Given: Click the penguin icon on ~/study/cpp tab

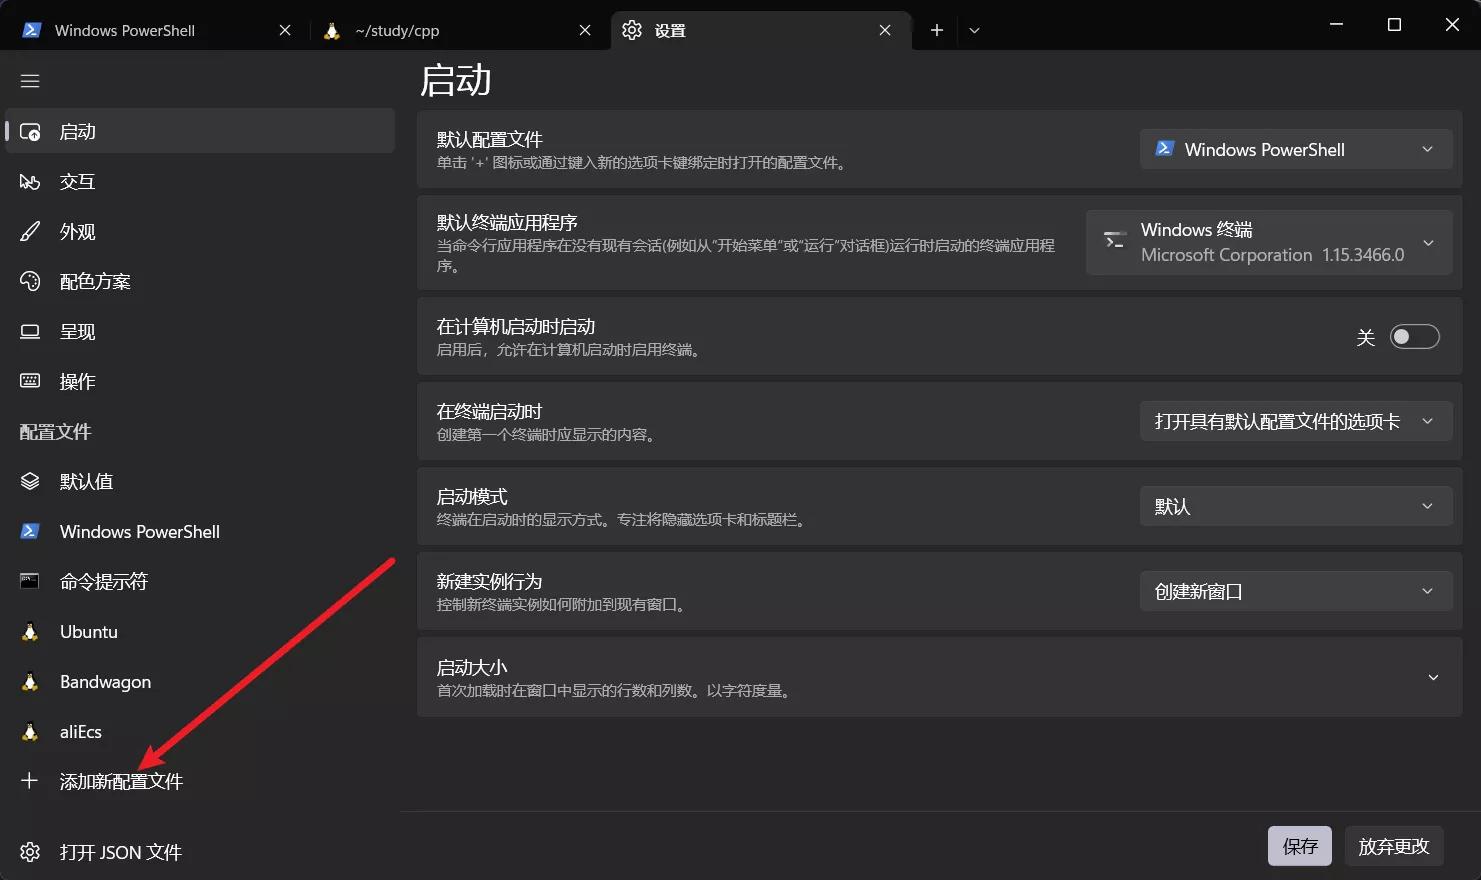Looking at the screenshot, I should click(332, 30).
